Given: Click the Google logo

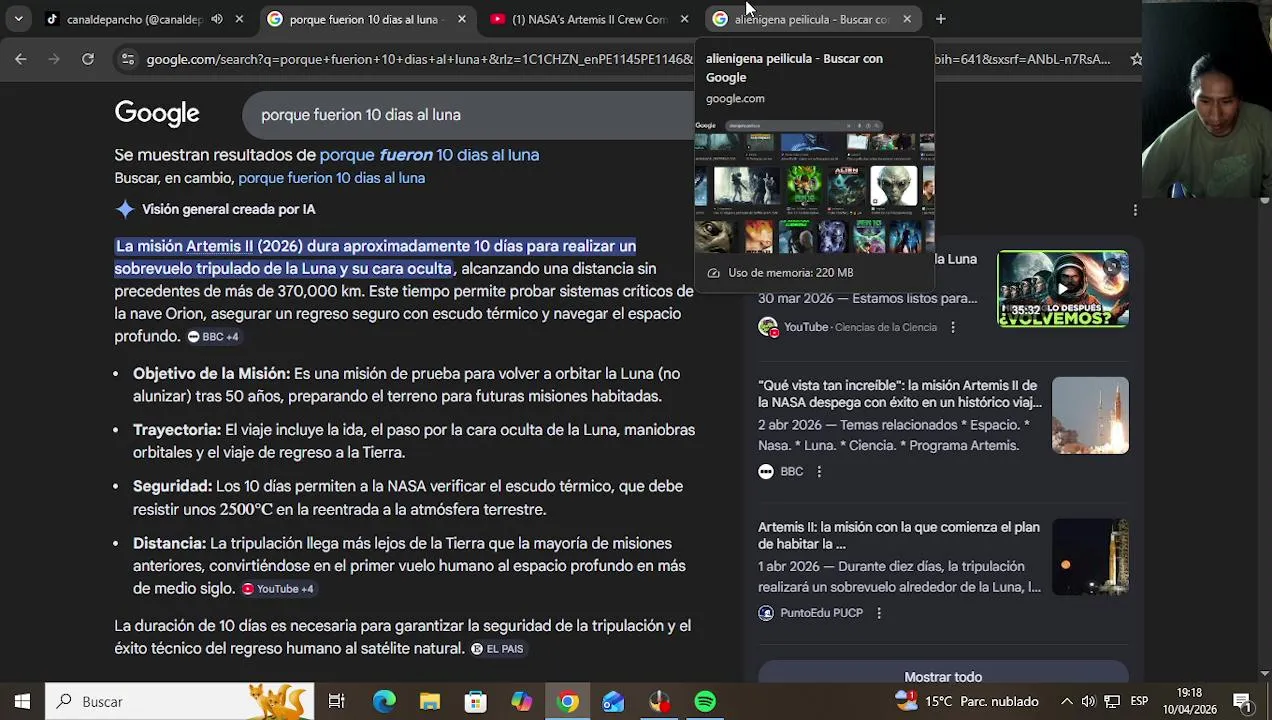Looking at the screenshot, I should [x=157, y=113].
